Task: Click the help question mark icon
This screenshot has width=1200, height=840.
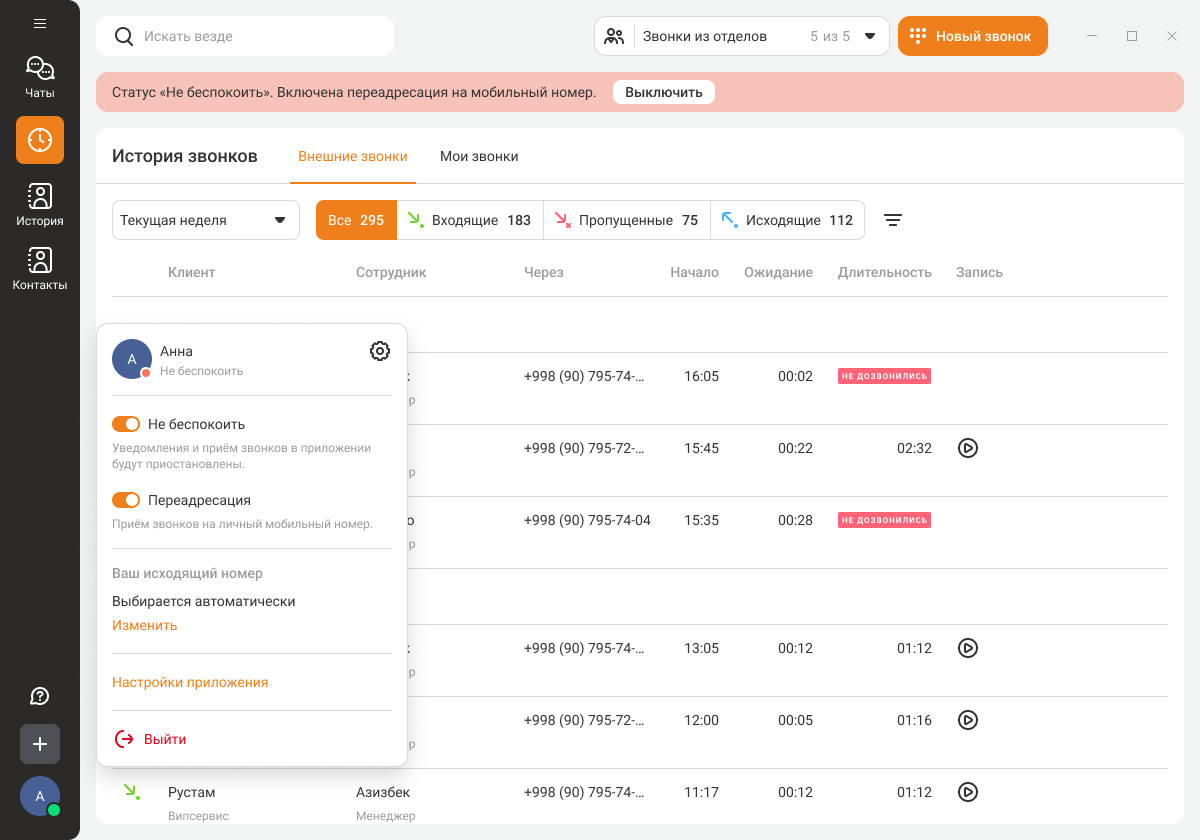Action: (x=40, y=696)
